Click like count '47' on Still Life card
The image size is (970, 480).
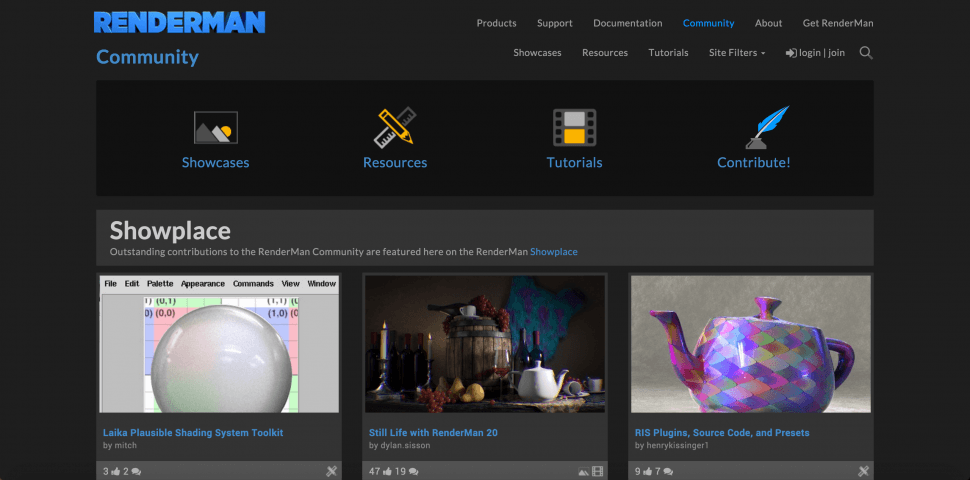click(x=375, y=471)
